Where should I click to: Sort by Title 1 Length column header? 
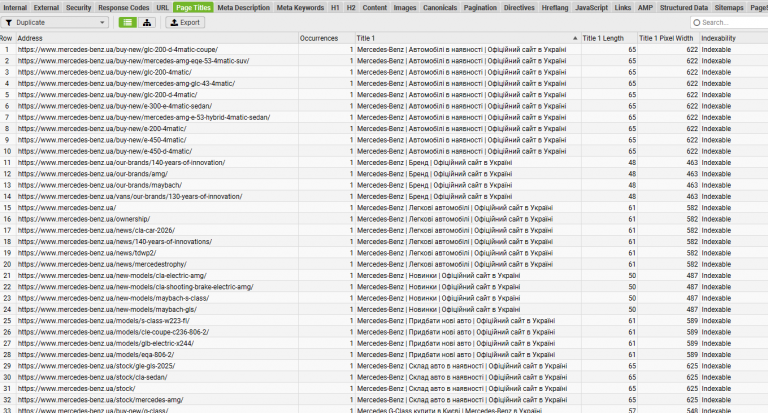tap(609, 38)
